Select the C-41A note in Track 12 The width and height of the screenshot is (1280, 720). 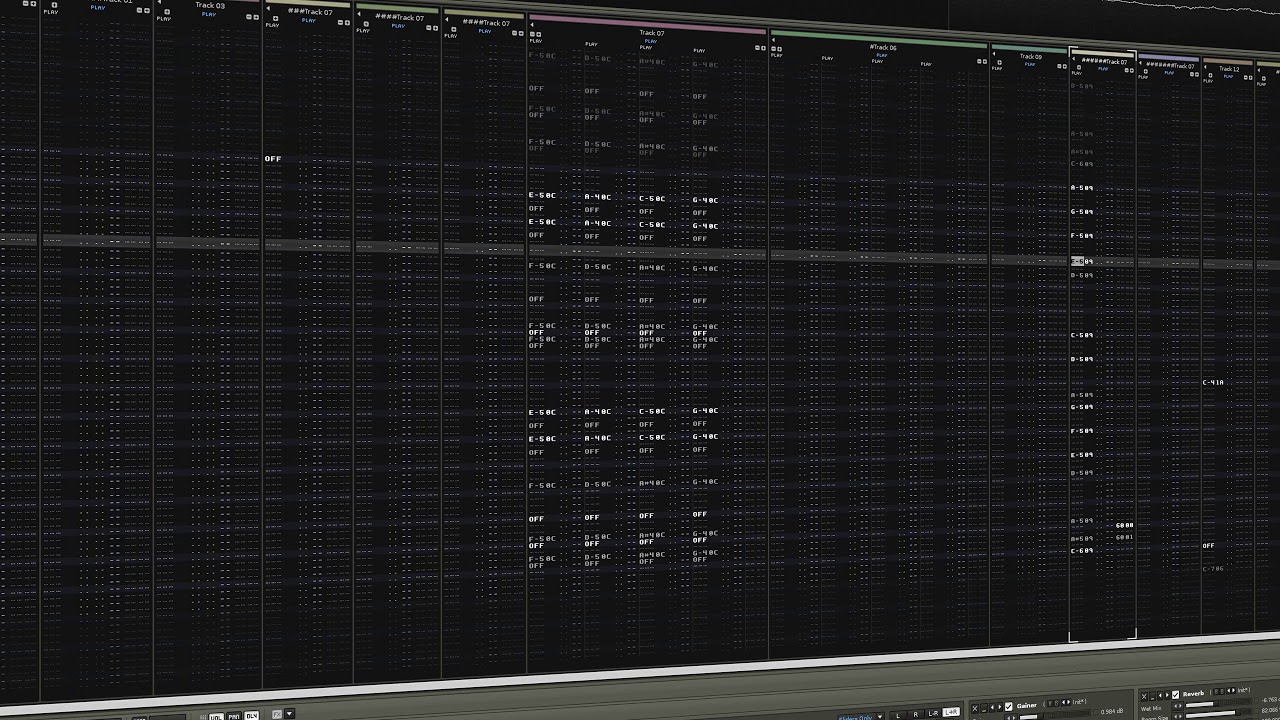1213,382
